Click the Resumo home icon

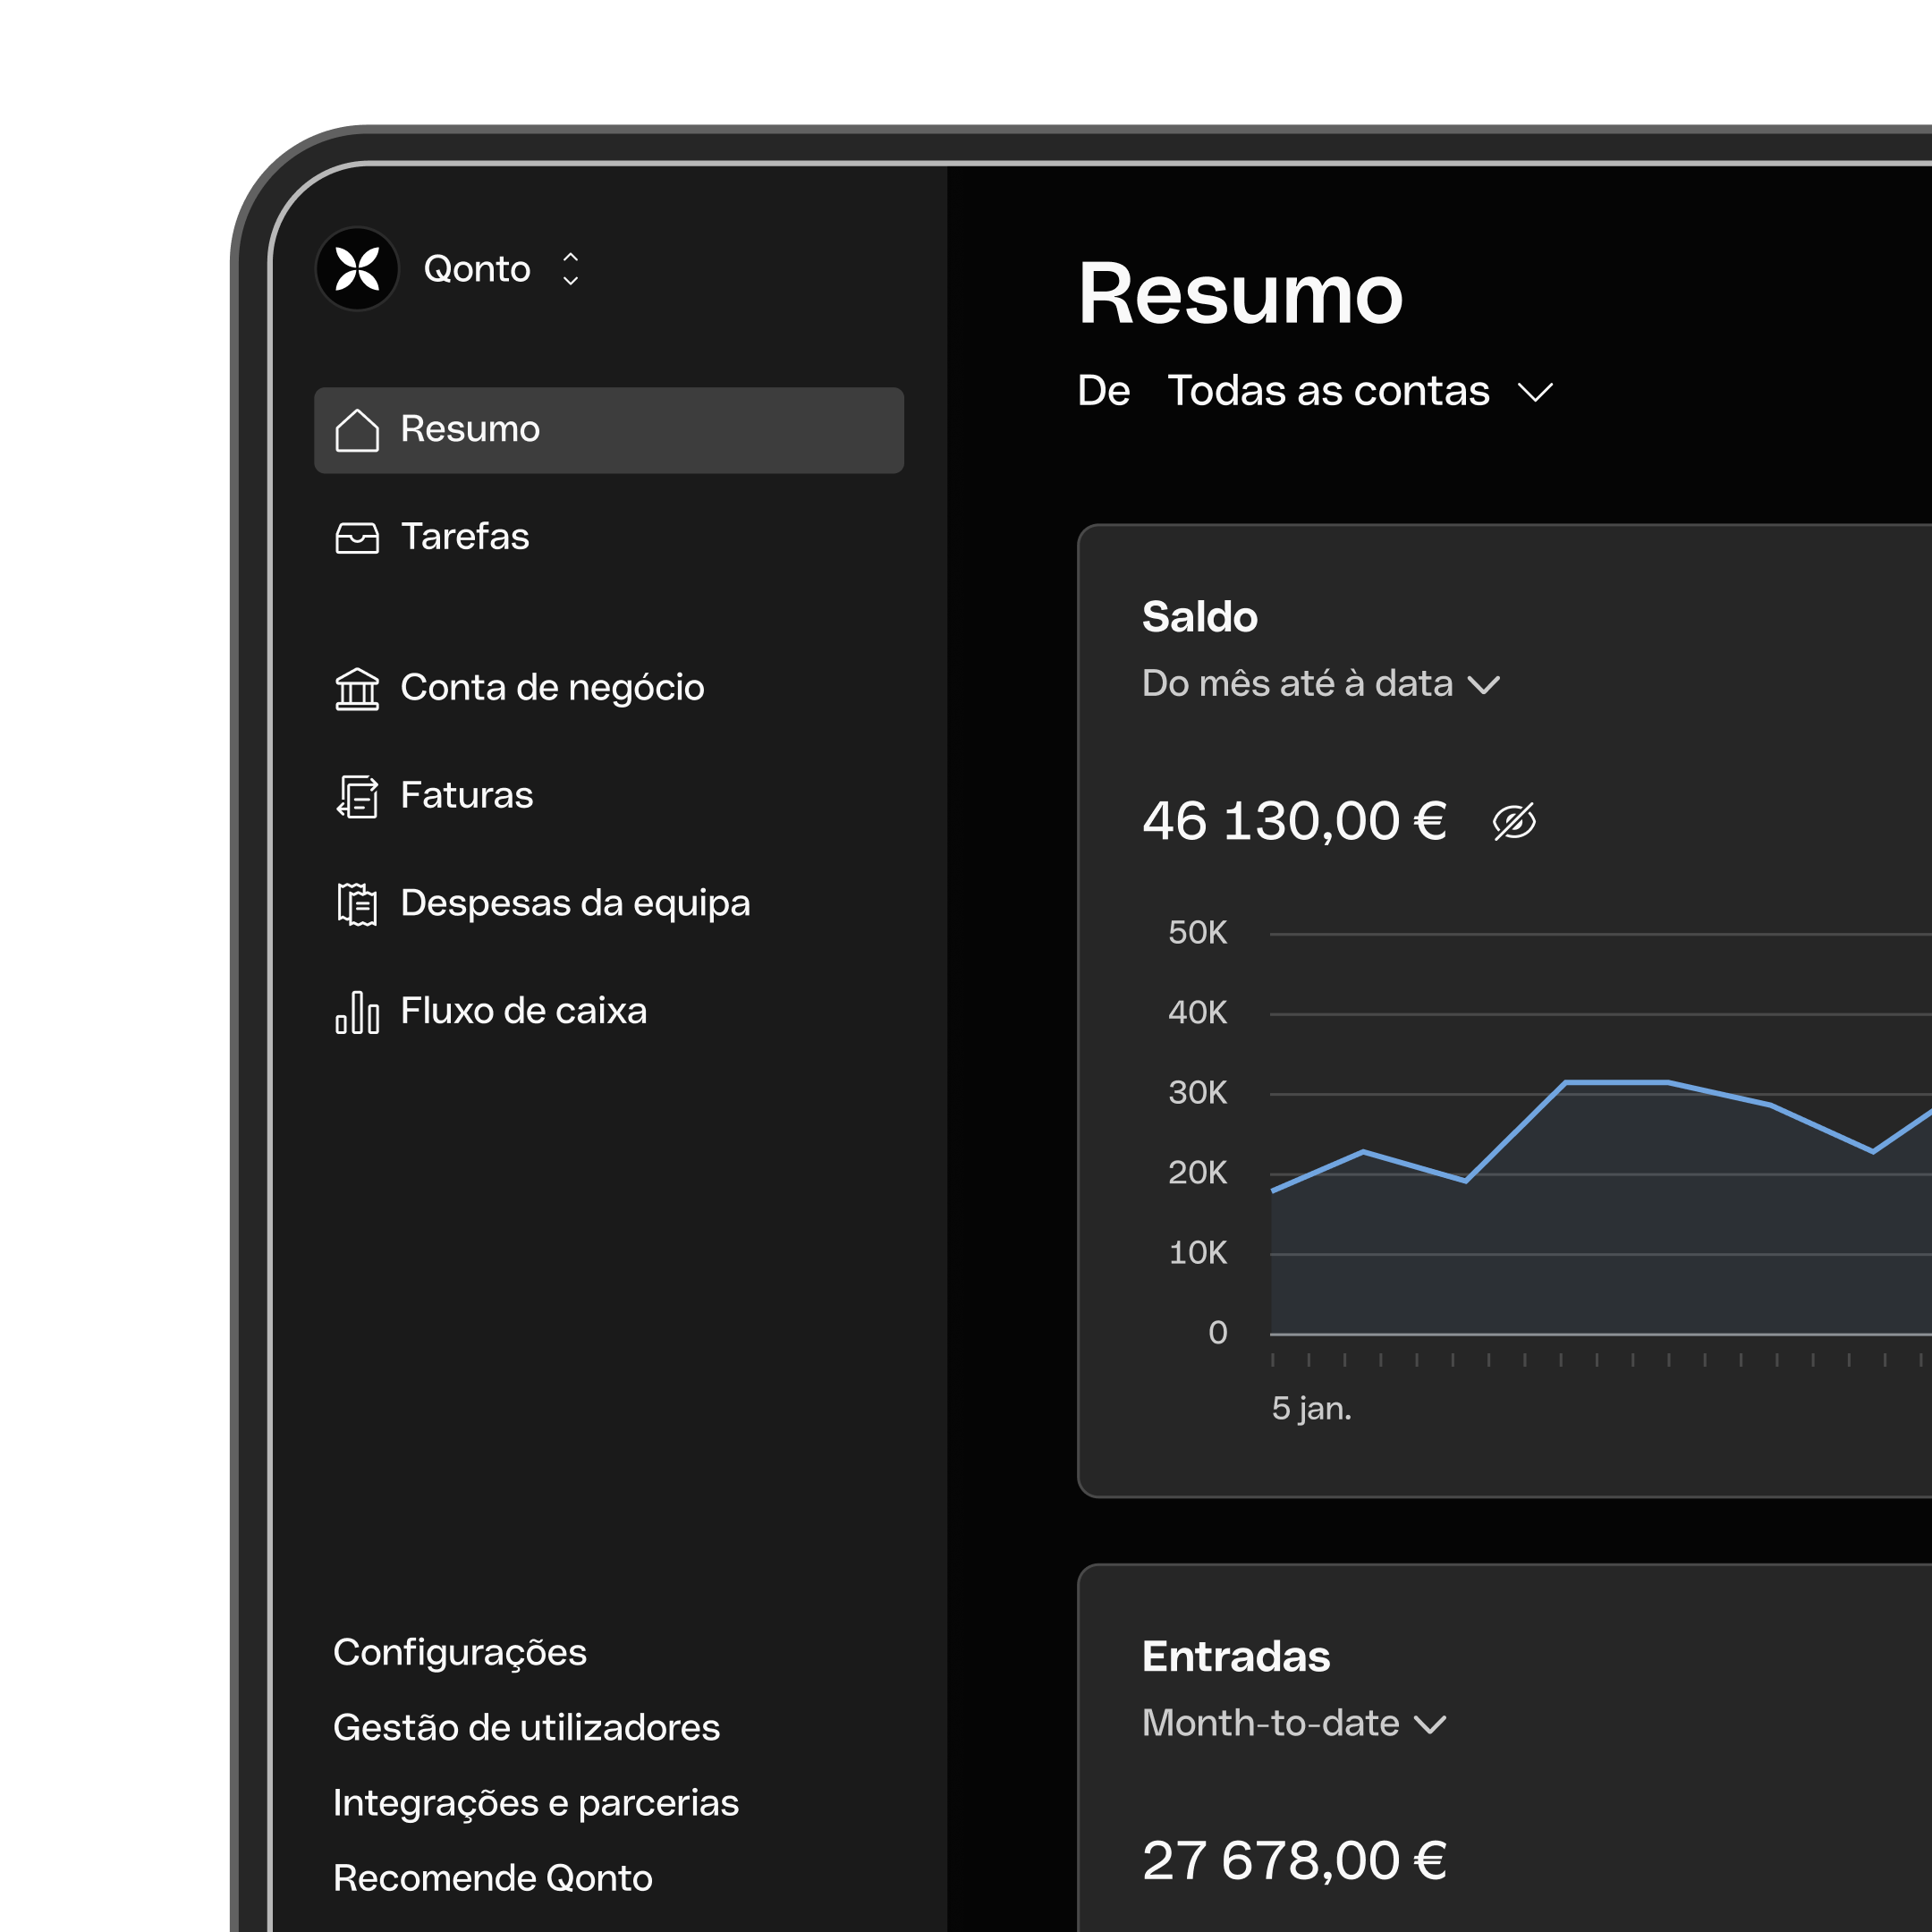(x=357, y=430)
